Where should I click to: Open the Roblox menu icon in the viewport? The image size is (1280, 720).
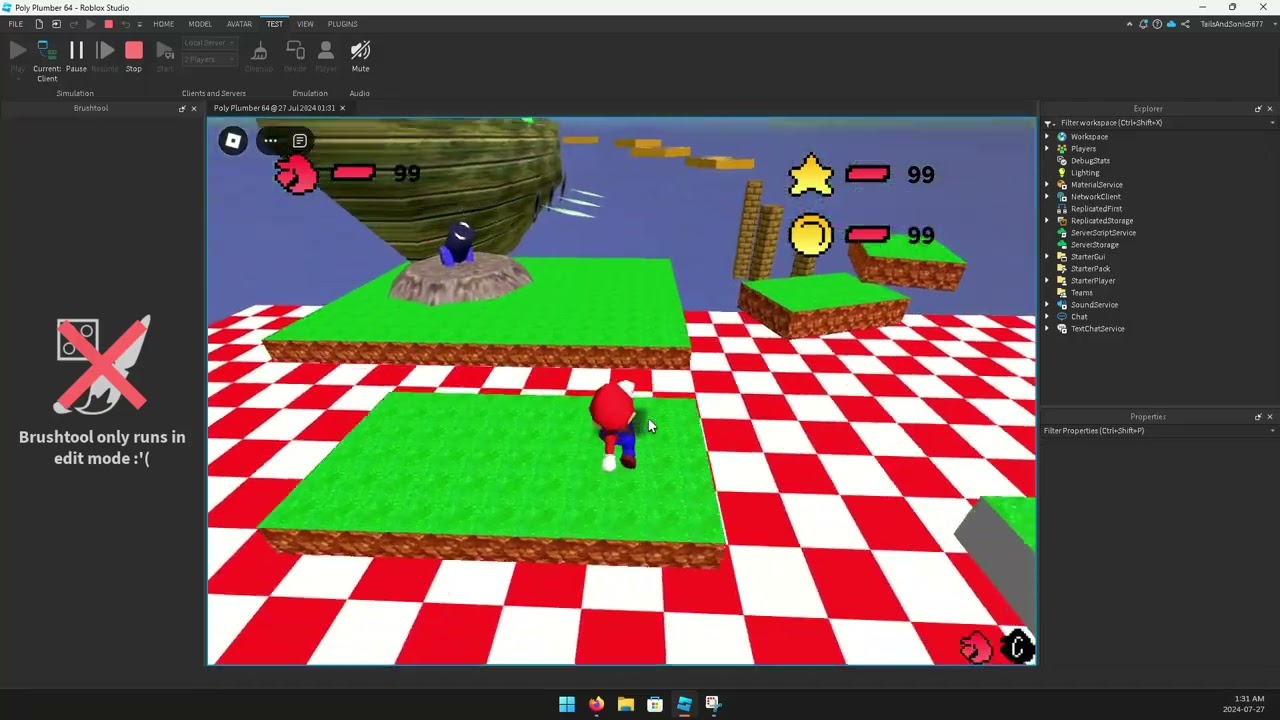click(x=233, y=141)
